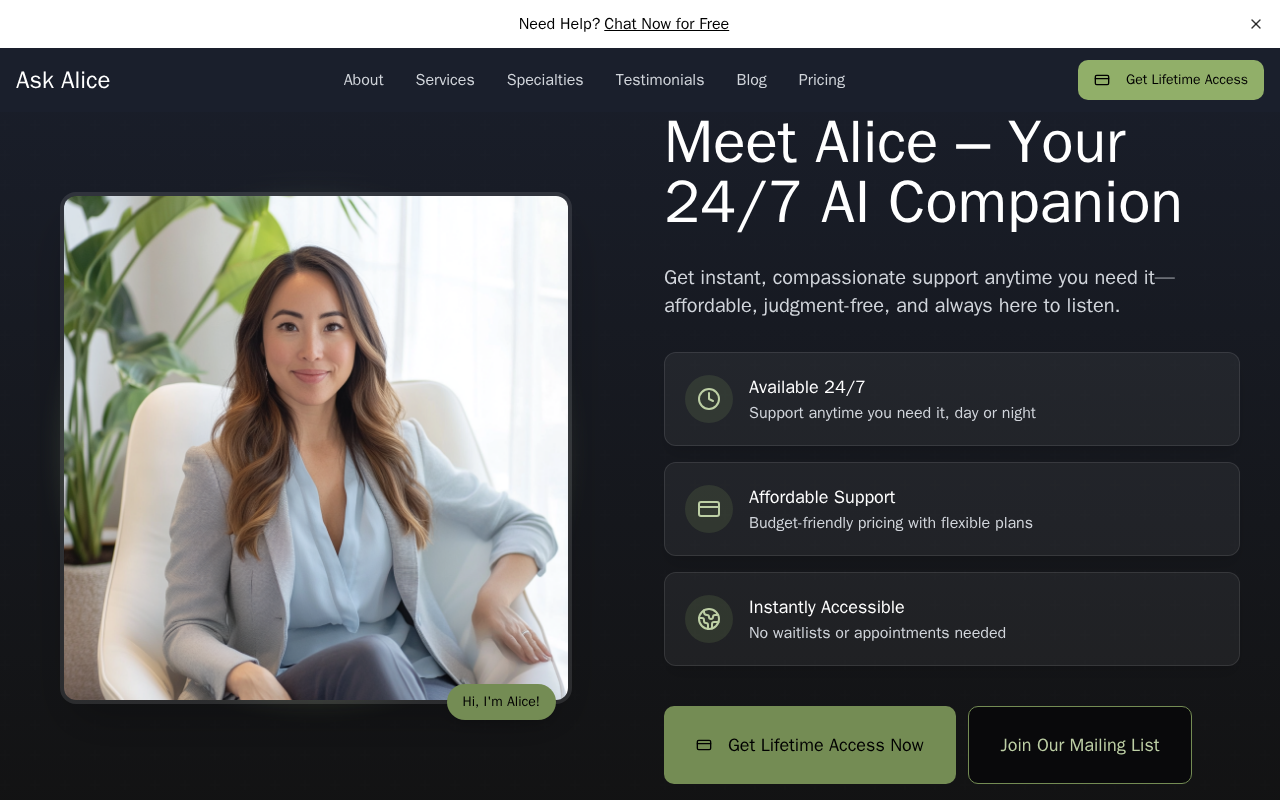Navigate to Pricing
This screenshot has width=1280, height=800.
(822, 80)
